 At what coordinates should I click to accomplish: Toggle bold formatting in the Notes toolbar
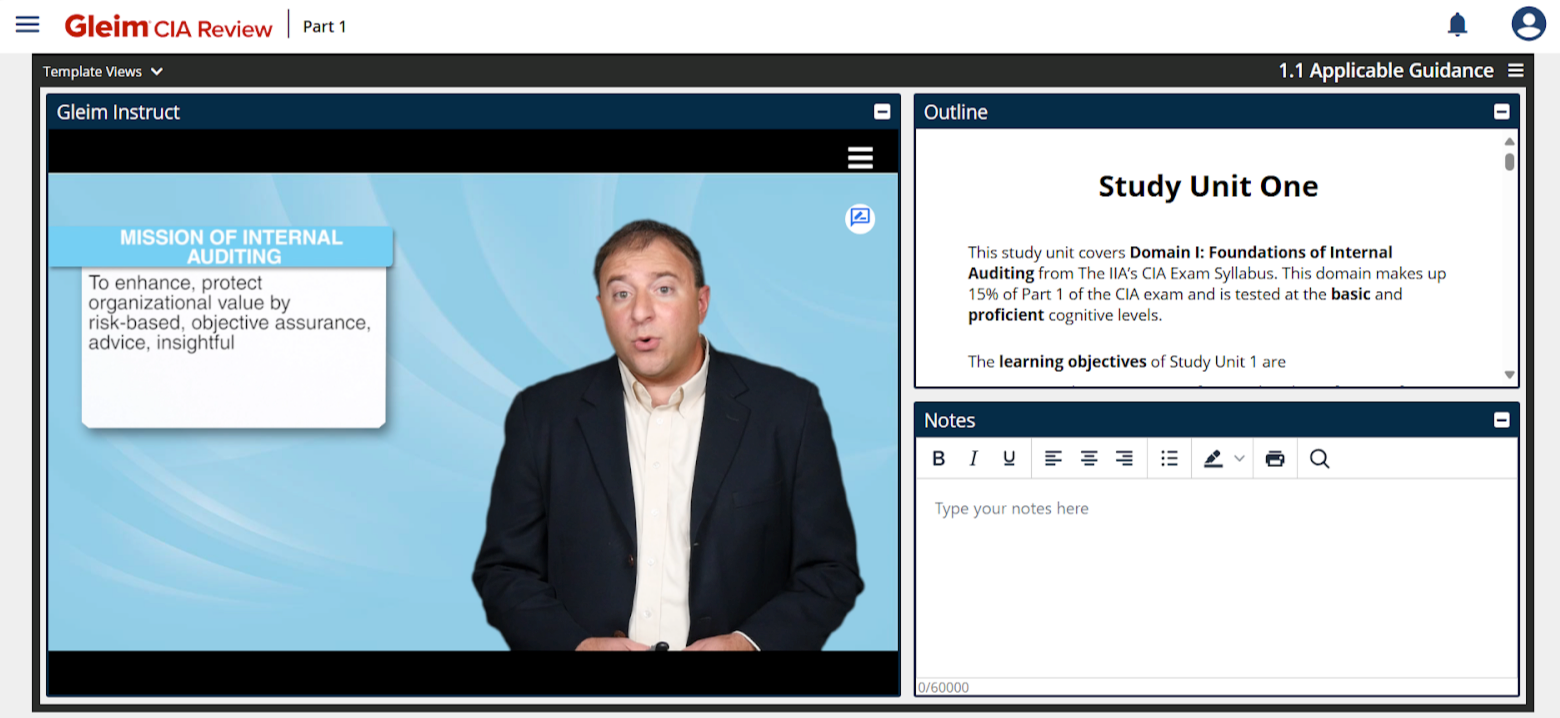click(938, 458)
